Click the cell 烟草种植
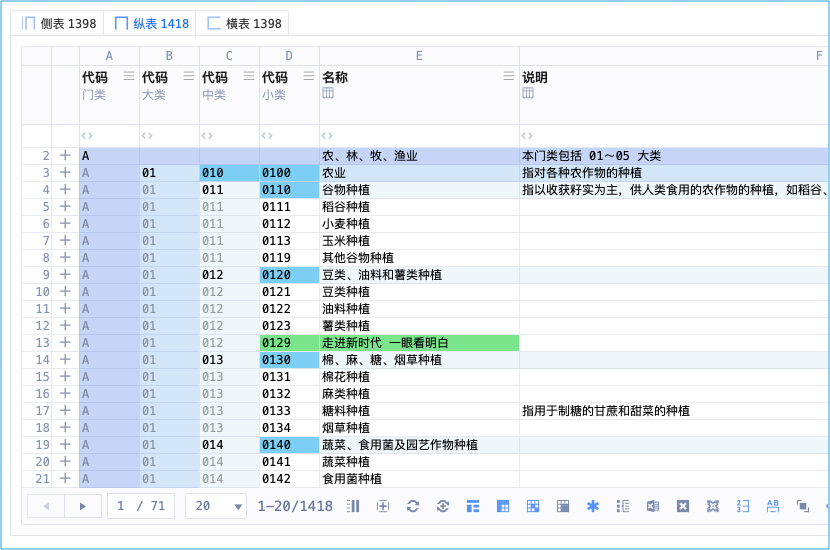This screenshot has height=550, width=830. (x=419, y=428)
